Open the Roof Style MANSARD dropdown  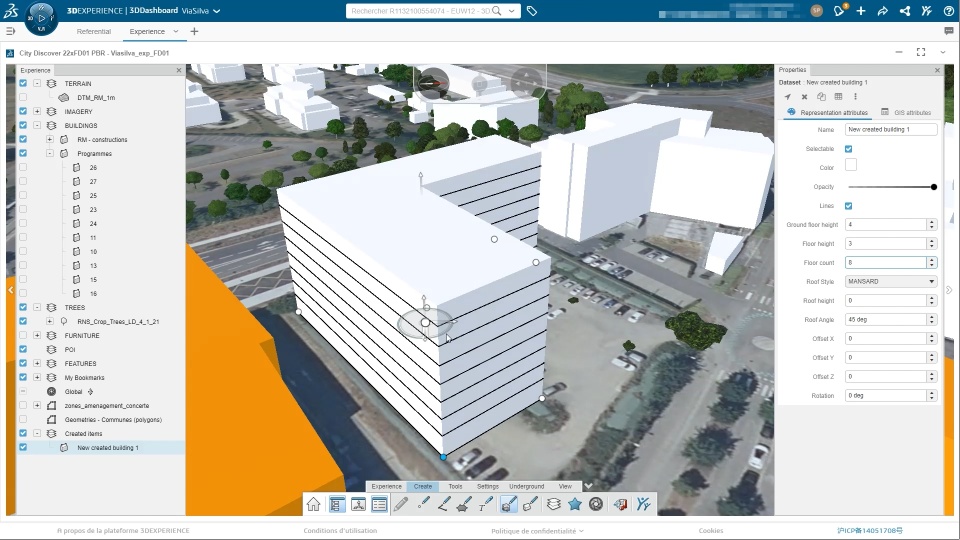(x=891, y=282)
